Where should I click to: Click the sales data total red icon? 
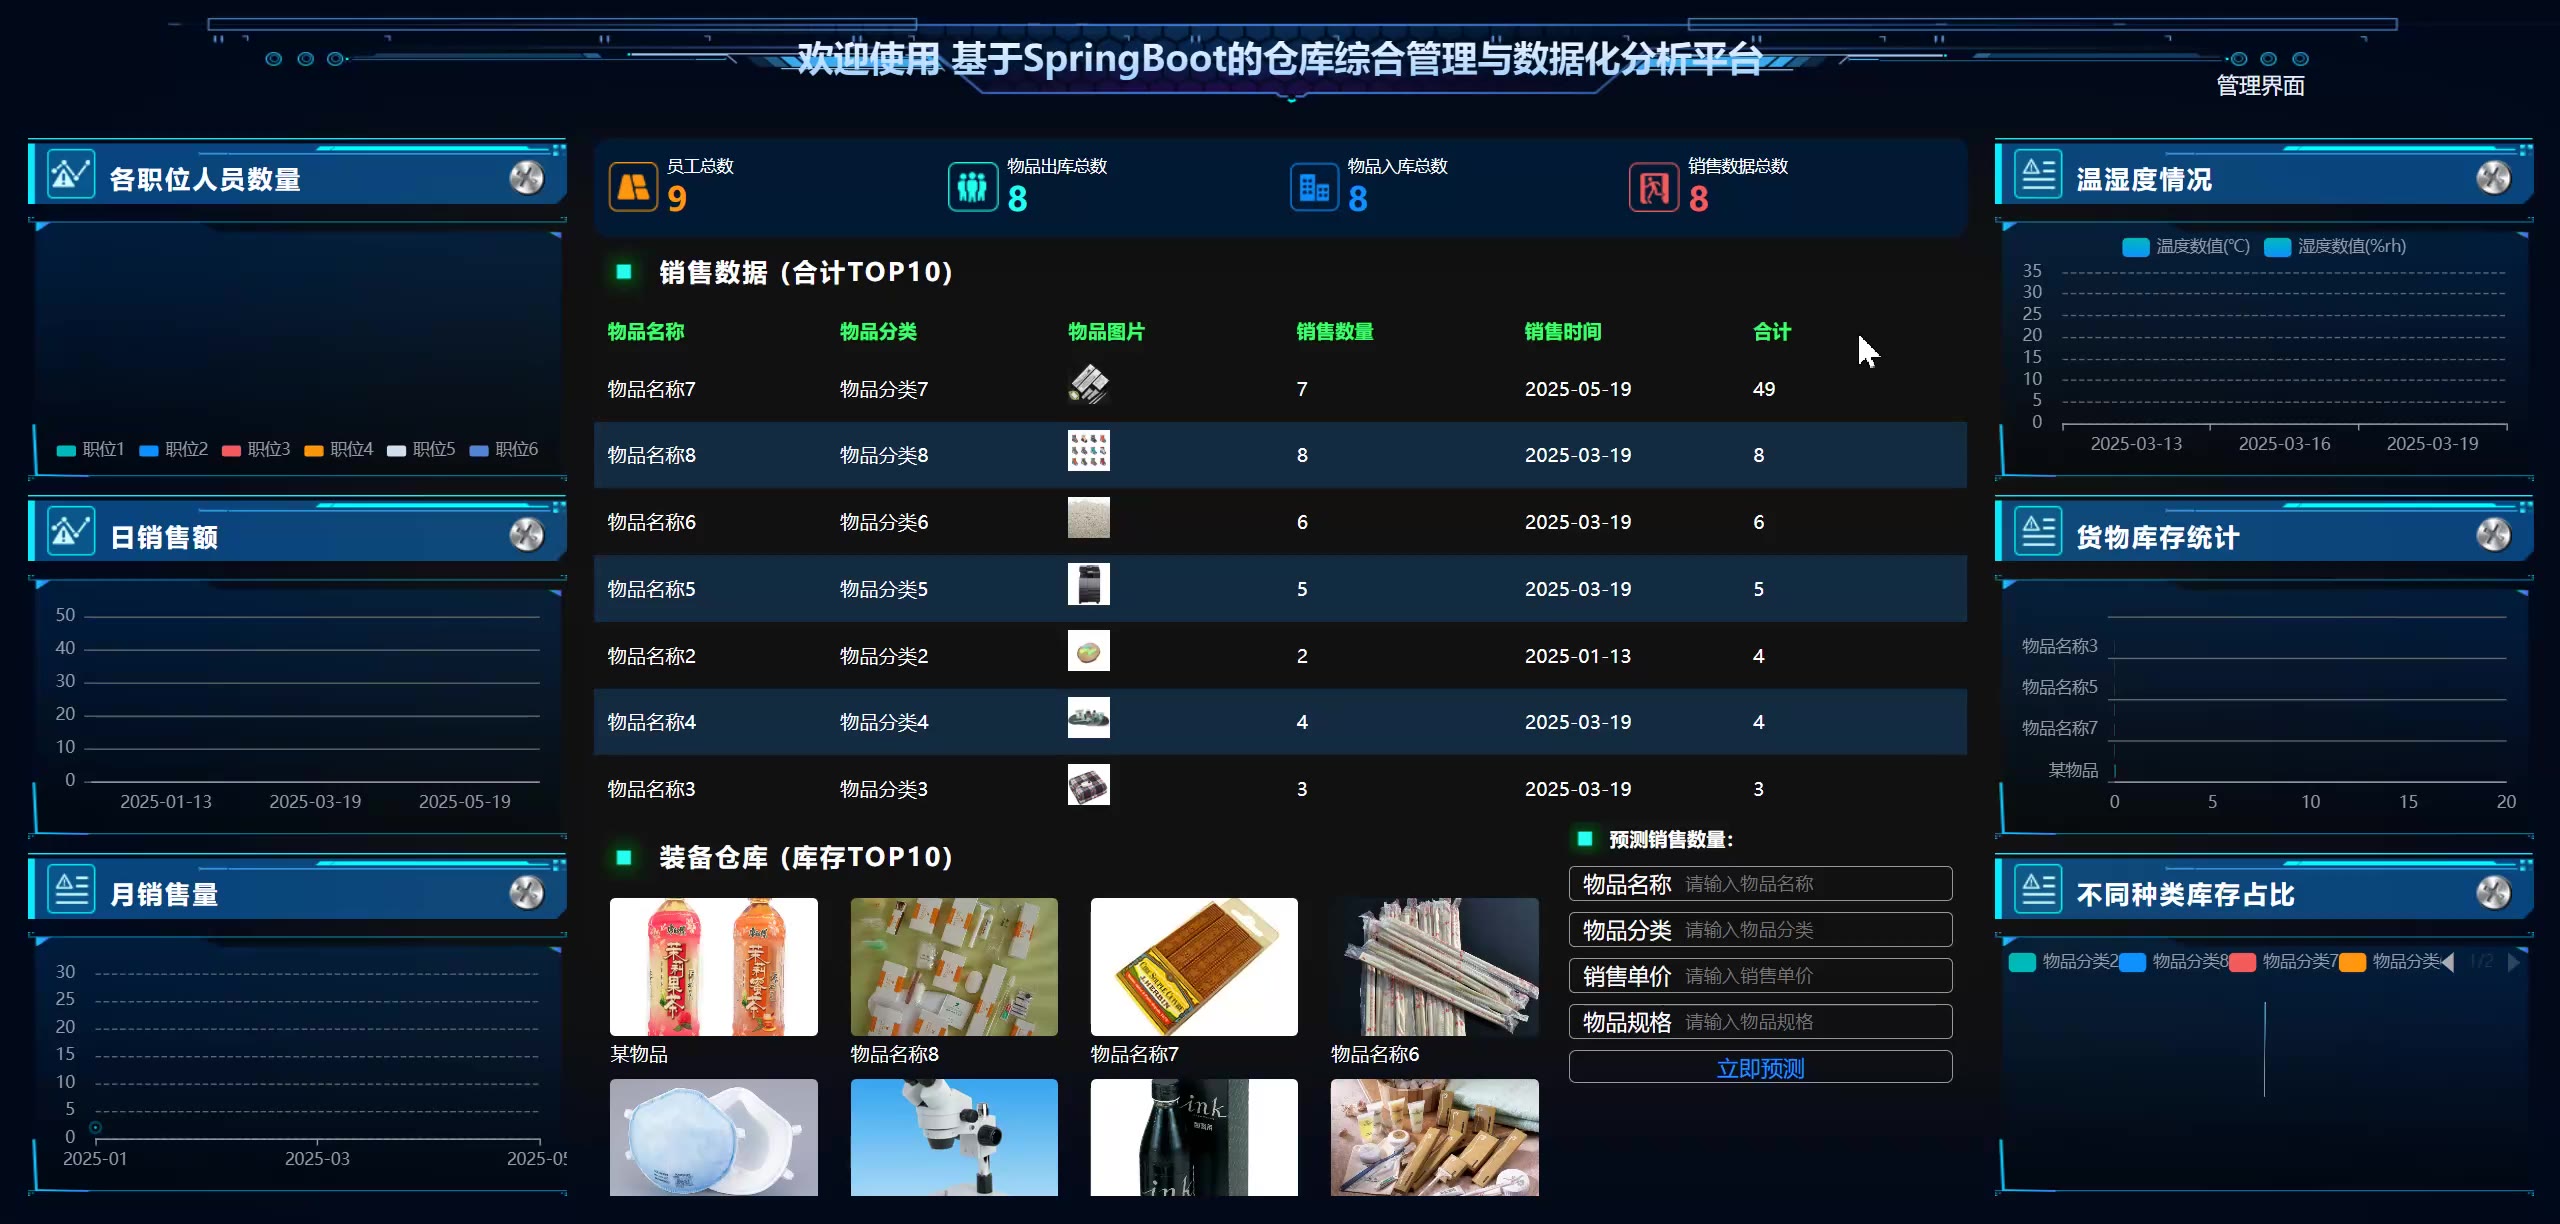pos(1654,187)
